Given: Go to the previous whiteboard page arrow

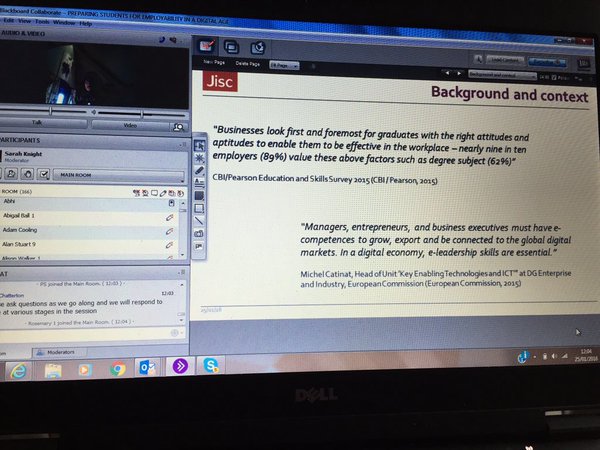Looking at the screenshot, I should click(x=447, y=73).
